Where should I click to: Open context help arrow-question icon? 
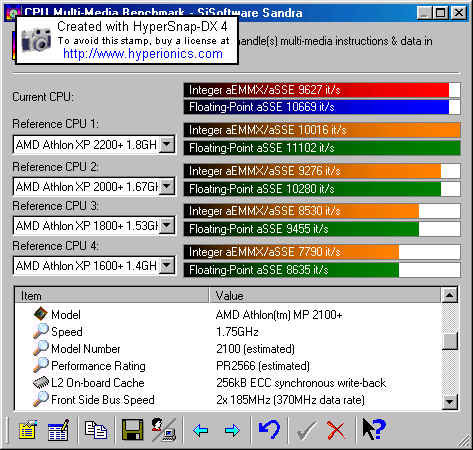374,429
